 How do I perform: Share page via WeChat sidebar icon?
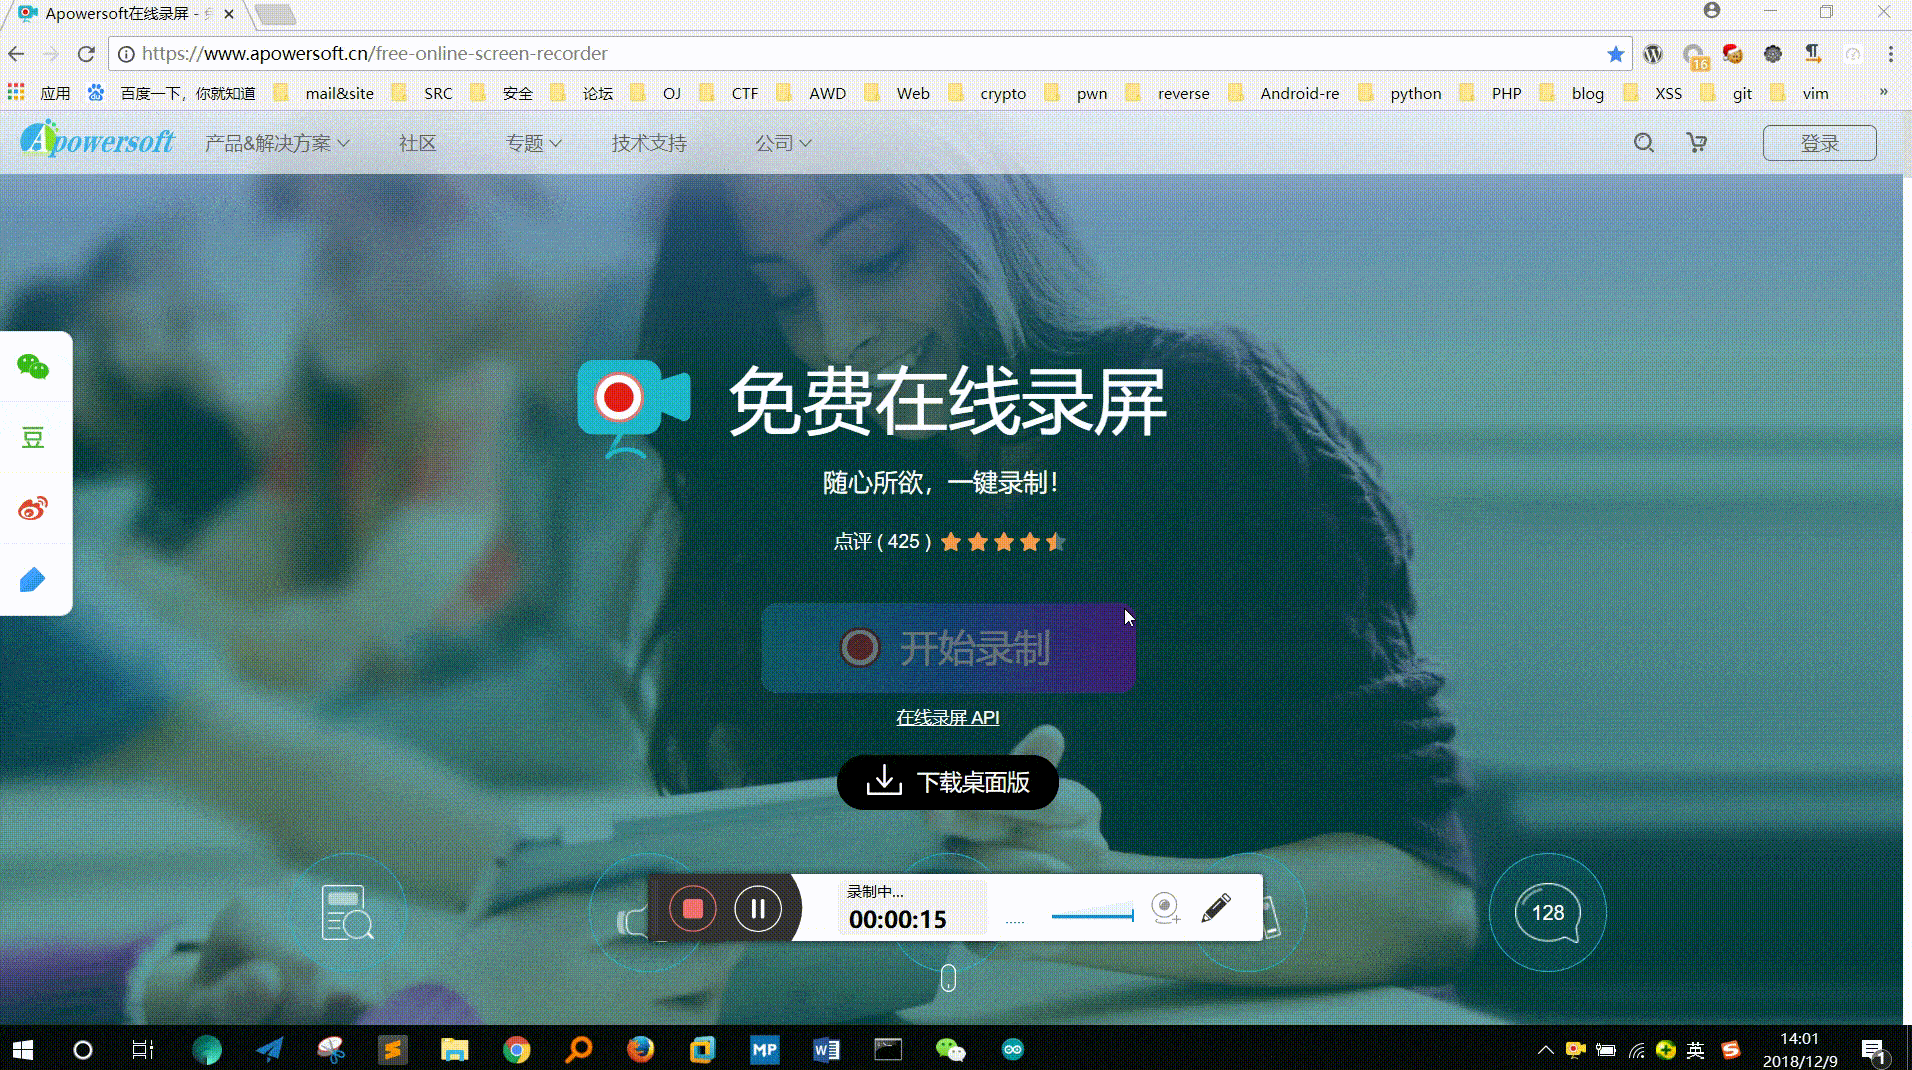tap(33, 367)
